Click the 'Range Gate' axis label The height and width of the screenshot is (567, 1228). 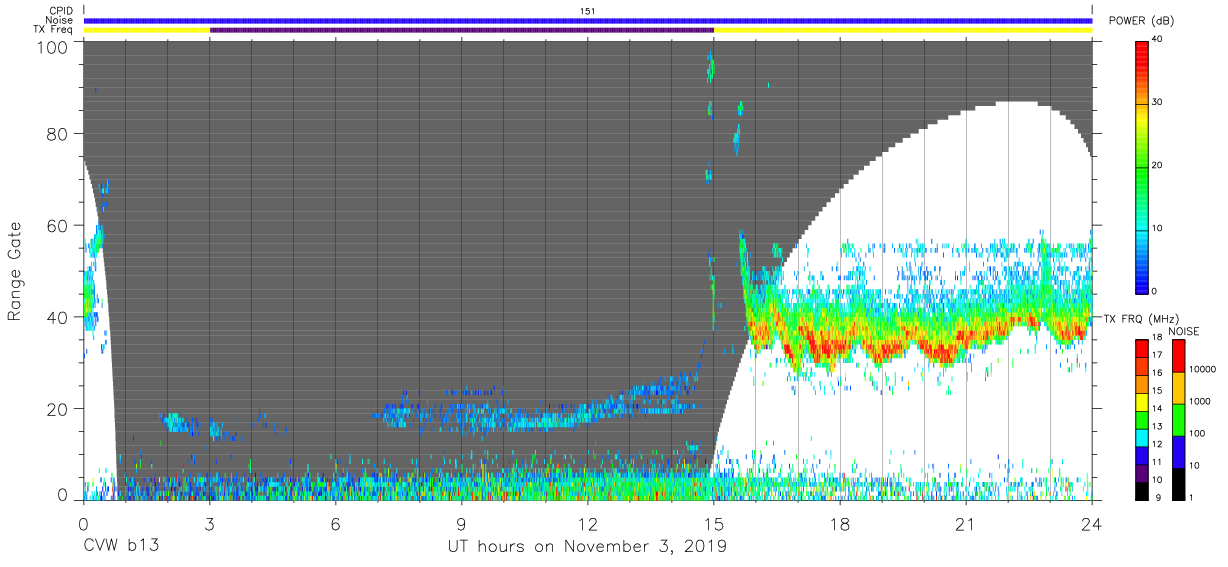pyautogui.click(x=16, y=271)
